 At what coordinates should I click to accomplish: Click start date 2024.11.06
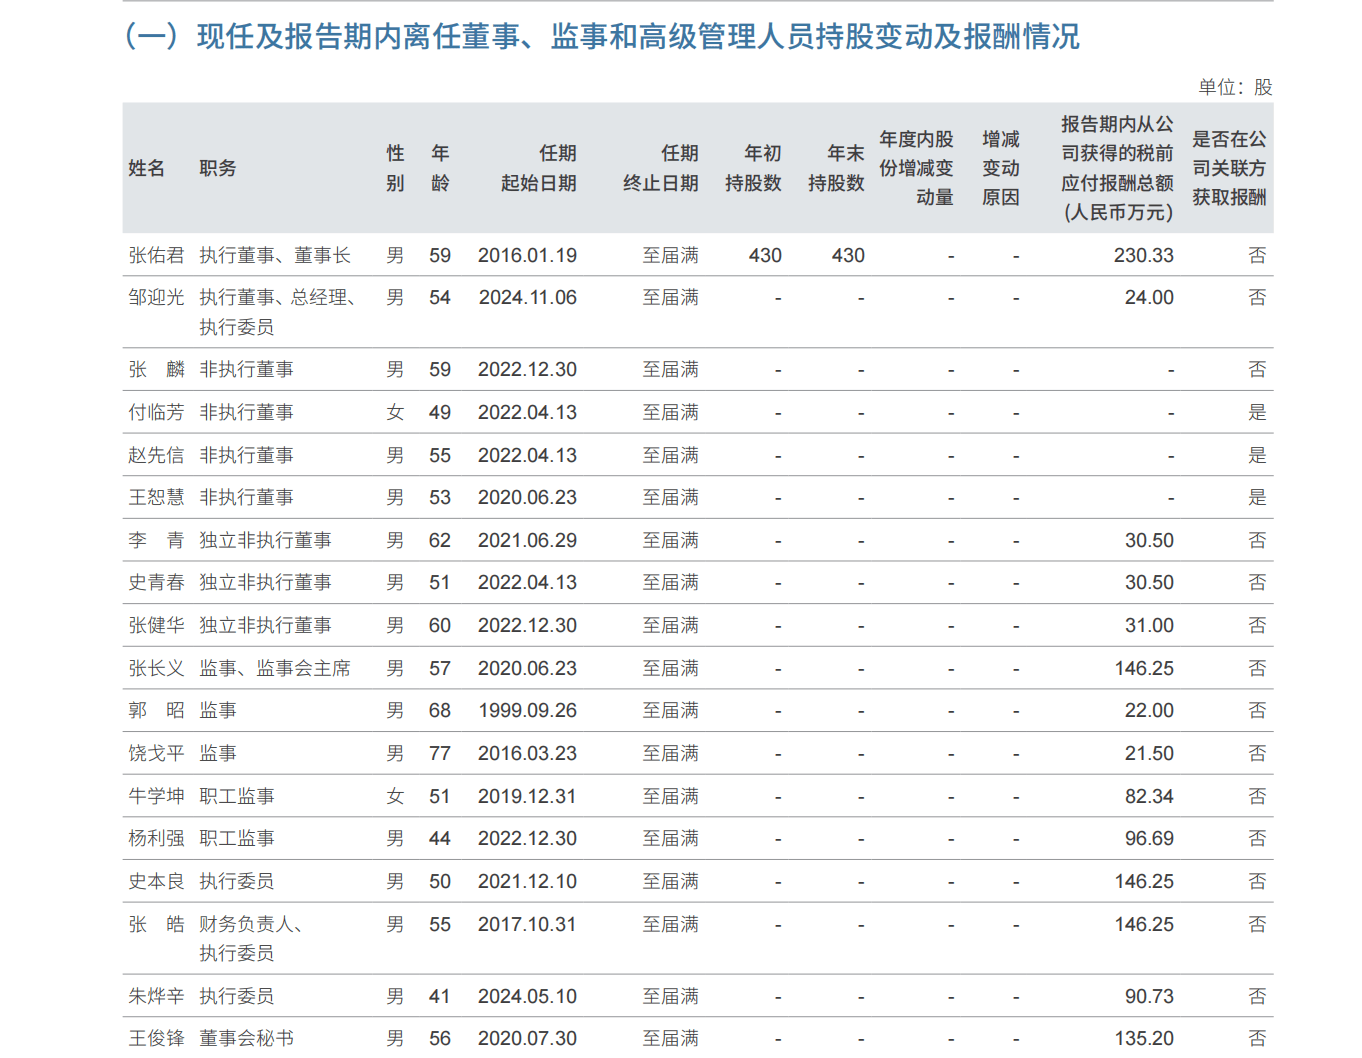[527, 297]
